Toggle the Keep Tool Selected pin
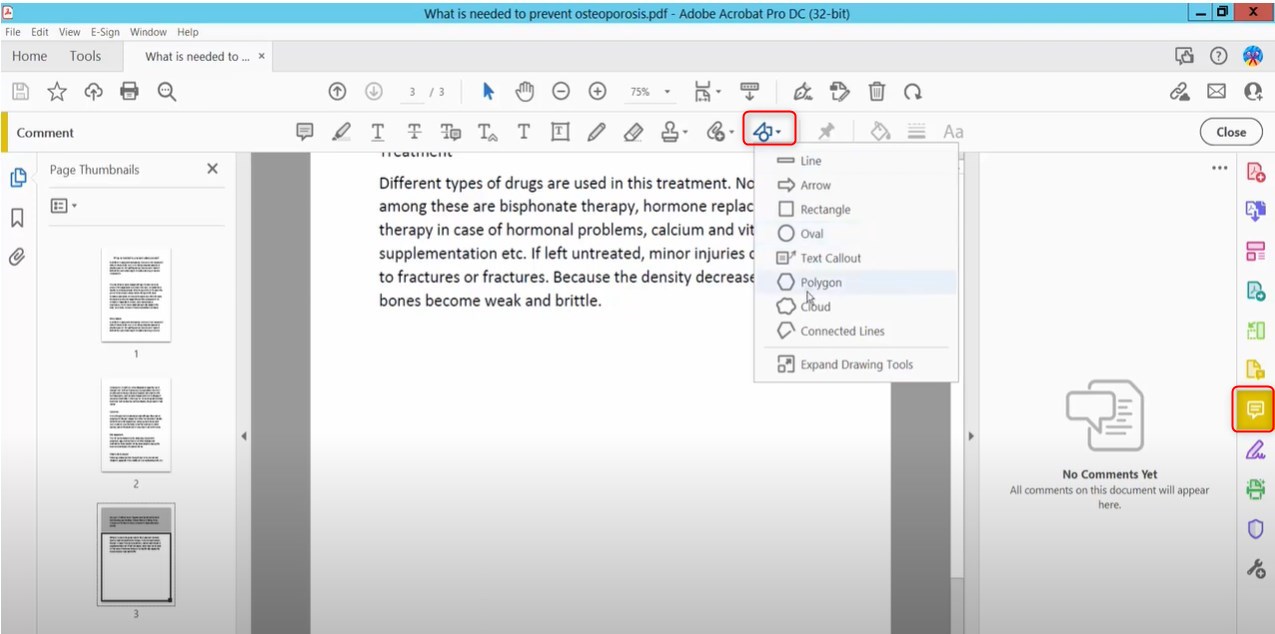Image resolution: width=1275 pixels, height=634 pixels. tap(826, 131)
